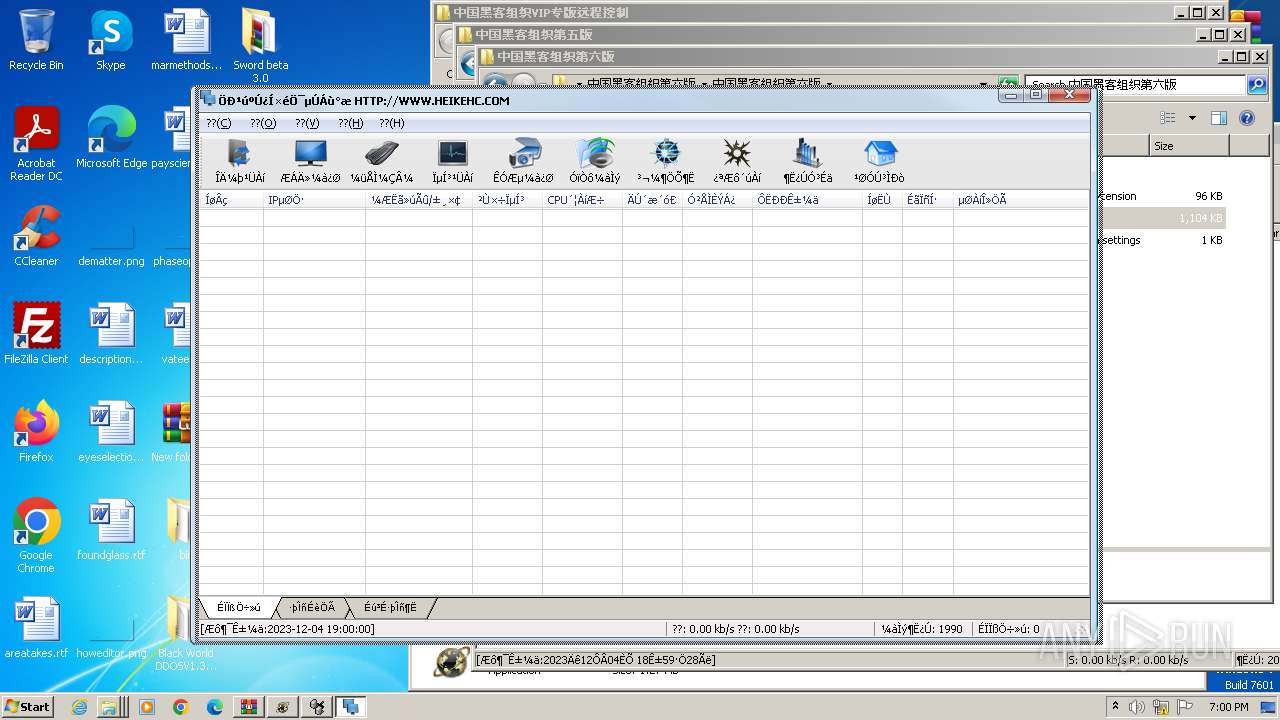Click the 1990 port status bar entry
Screen dimensions: 1280x720
tap(921, 629)
